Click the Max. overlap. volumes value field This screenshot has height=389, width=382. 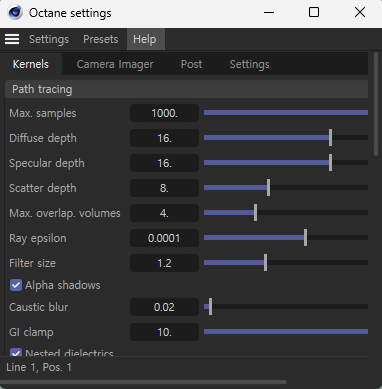(164, 213)
